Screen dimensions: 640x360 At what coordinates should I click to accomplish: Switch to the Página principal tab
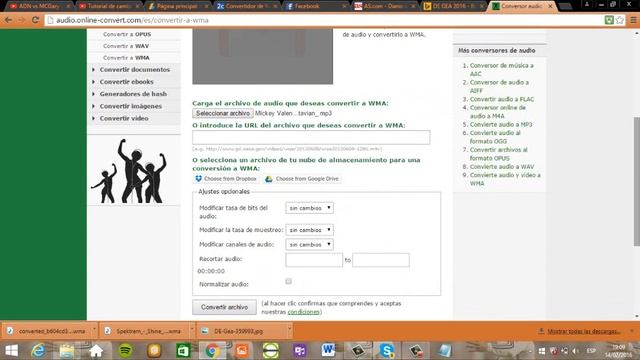[x=178, y=6]
